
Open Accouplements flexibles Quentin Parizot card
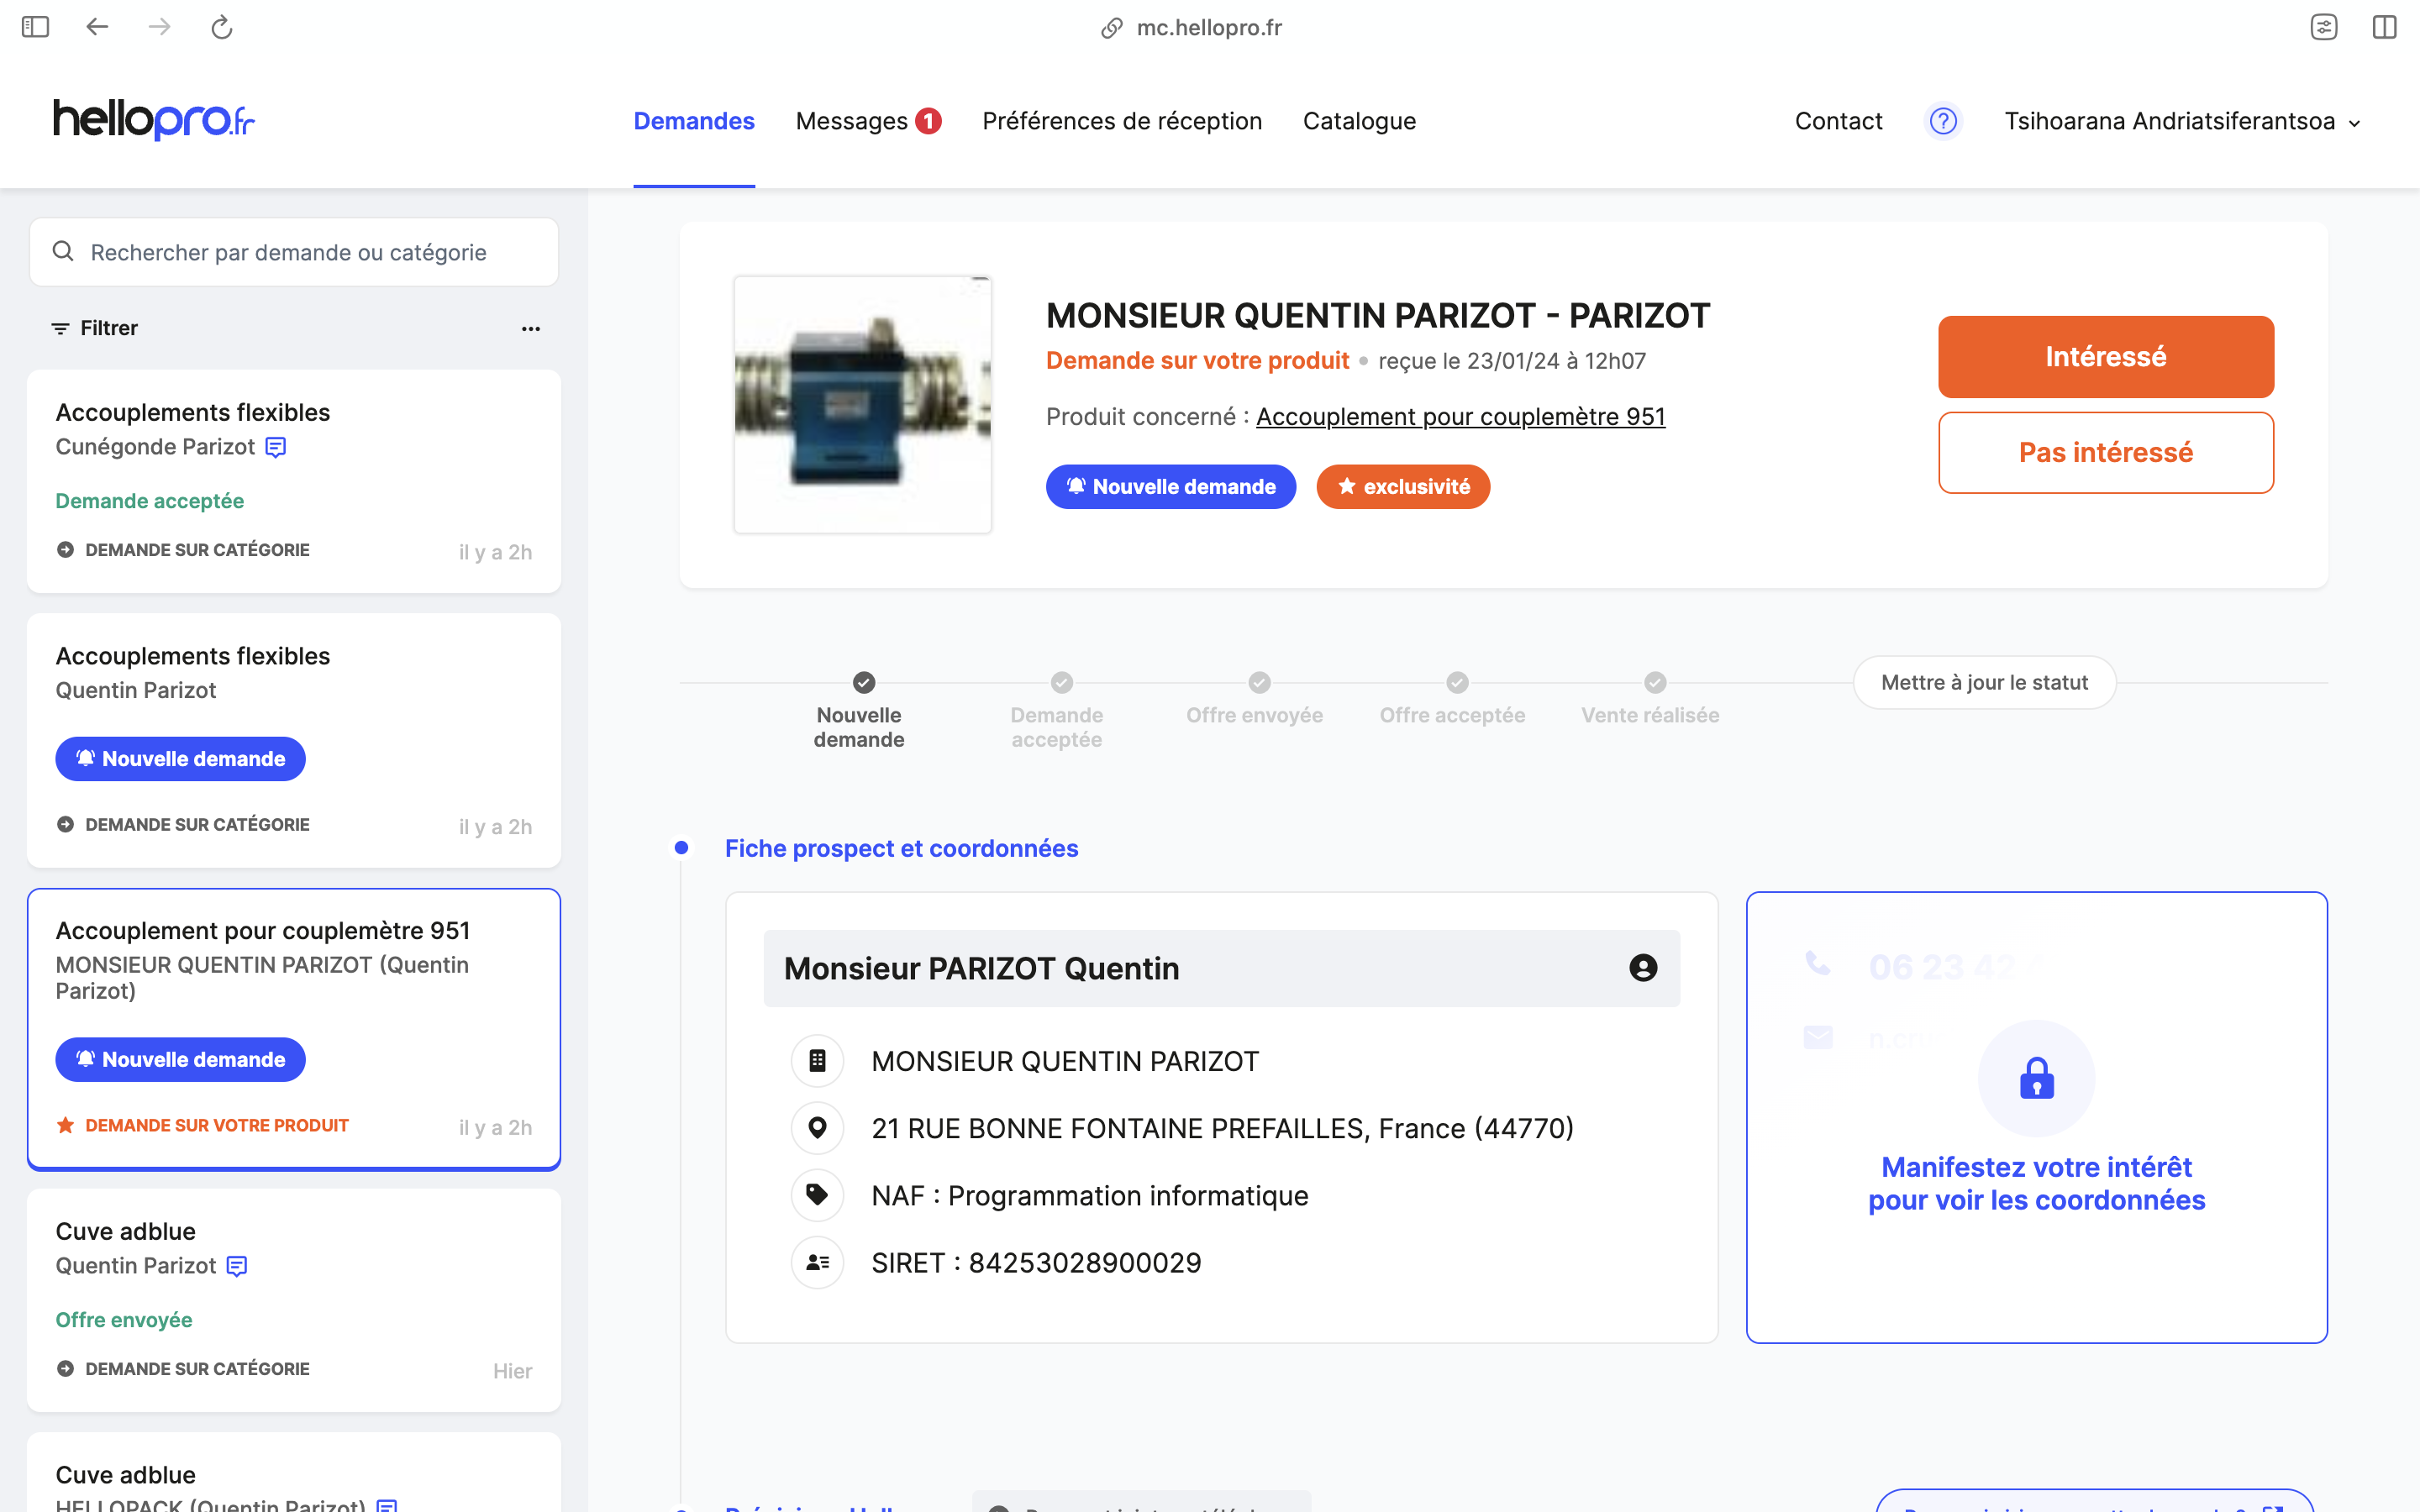[294, 740]
